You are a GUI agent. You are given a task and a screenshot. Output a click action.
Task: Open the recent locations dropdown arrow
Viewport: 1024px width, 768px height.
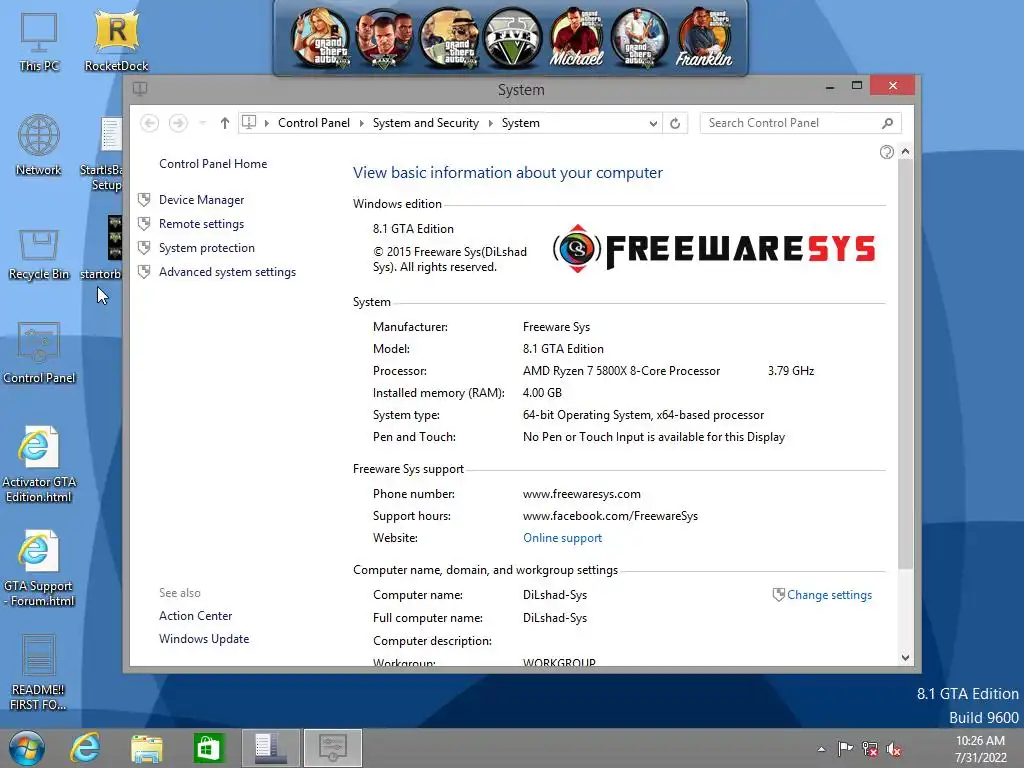[x=202, y=123]
